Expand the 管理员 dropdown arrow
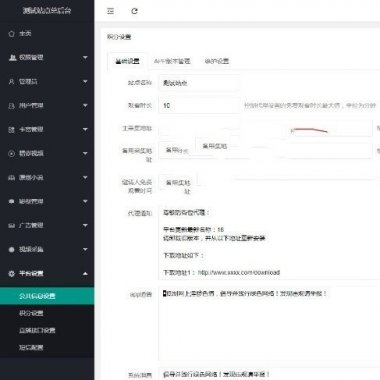Viewport: 380px width, 380px height. coord(85,82)
